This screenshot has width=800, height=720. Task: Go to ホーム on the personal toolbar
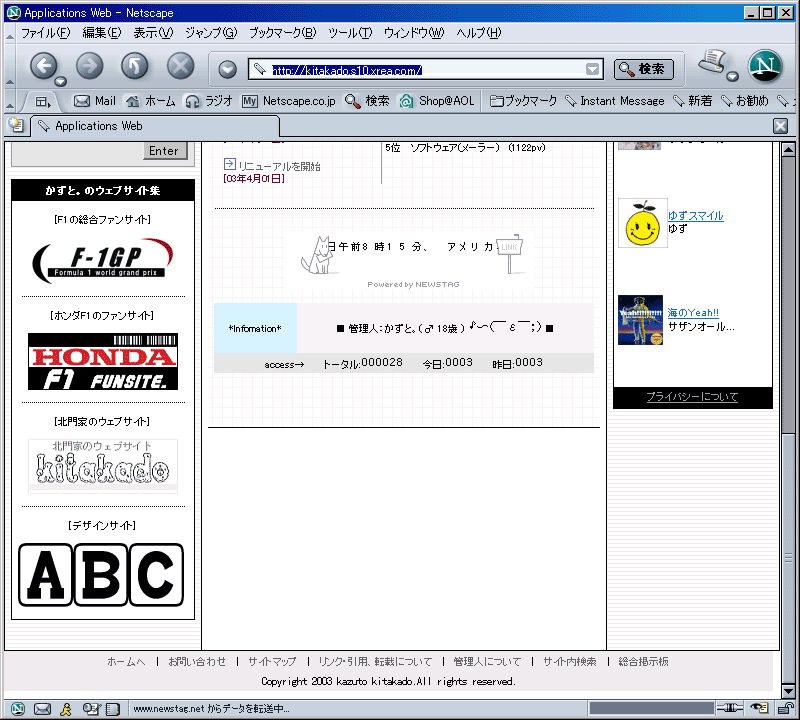click(x=151, y=101)
